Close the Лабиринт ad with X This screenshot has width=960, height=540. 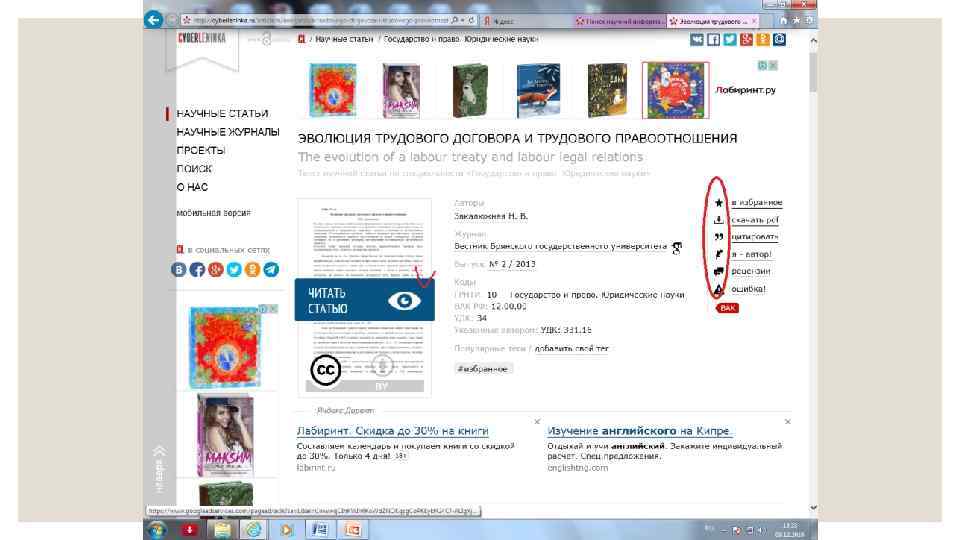537,422
